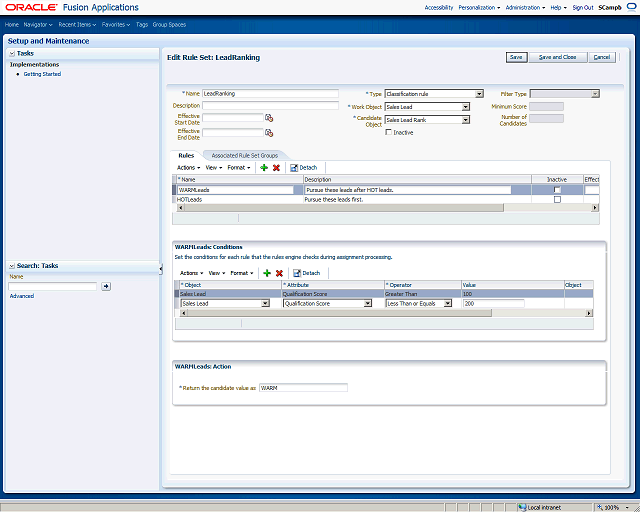Add a new rule with green plus icon in Rules toolbar

[x=264, y=168]
